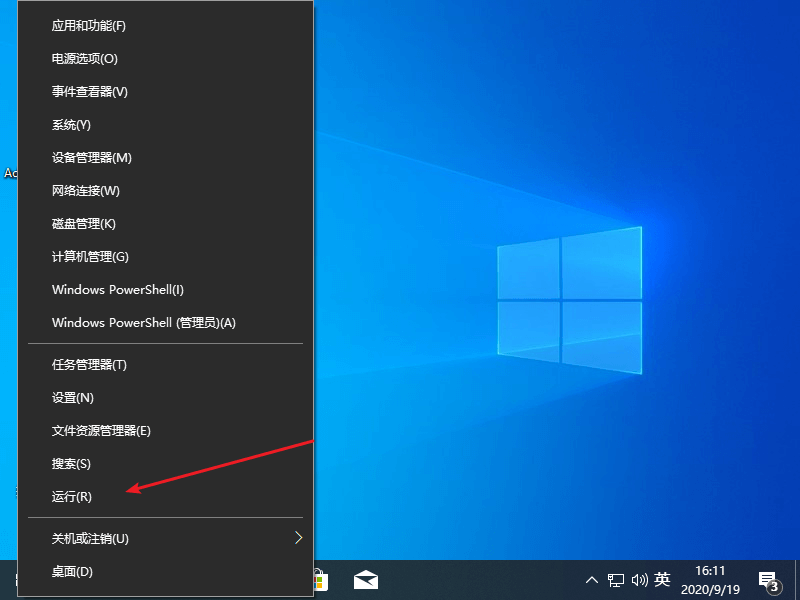Switch the 英 input method indicator
This screenshot has width=800, height=600.
click(x=662, y=580)
